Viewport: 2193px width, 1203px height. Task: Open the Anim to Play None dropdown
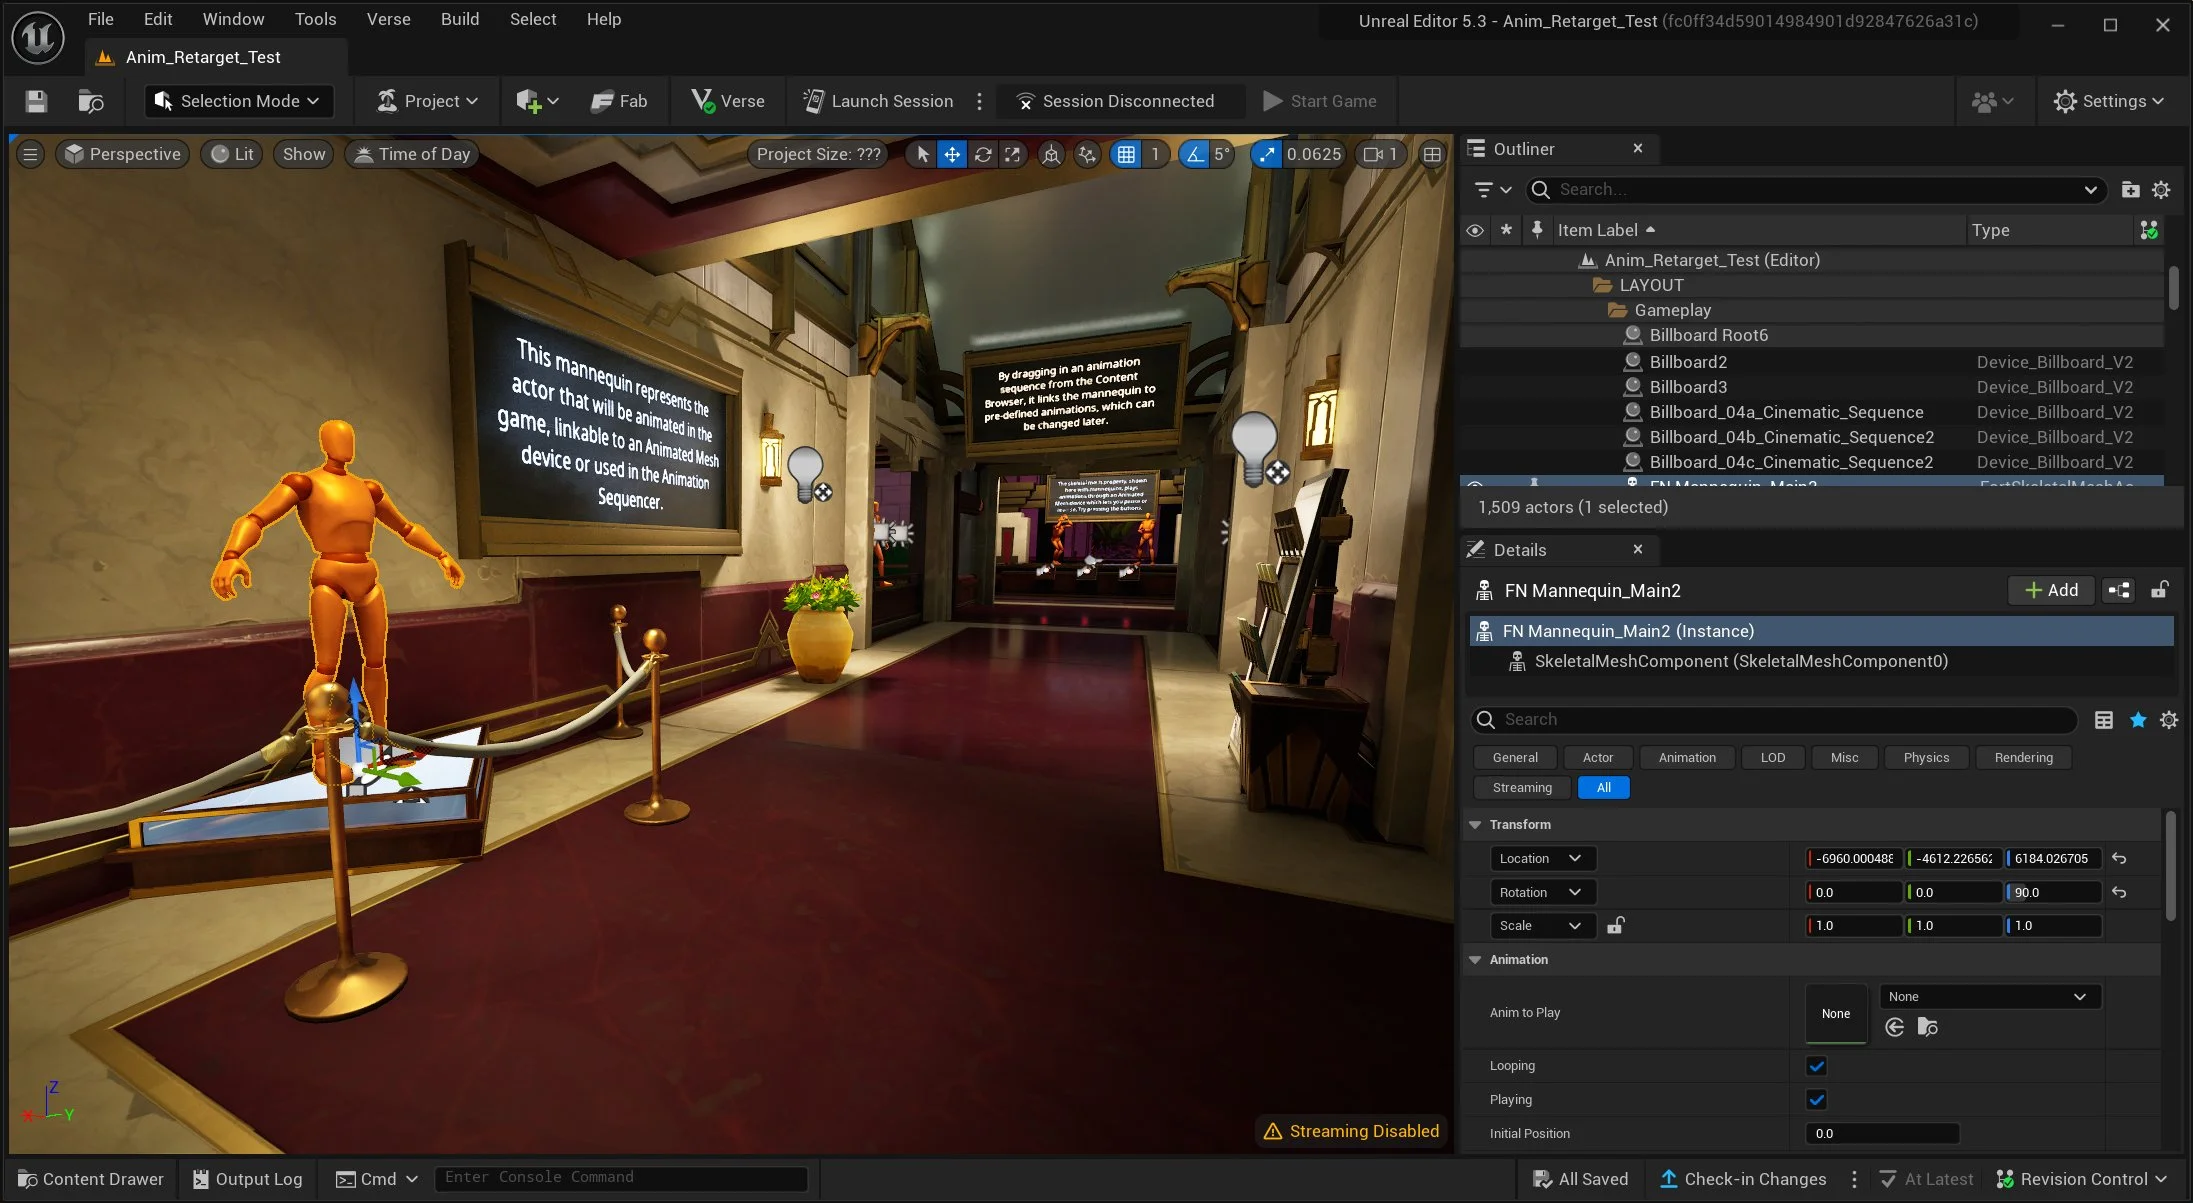tap(1990, 997)
